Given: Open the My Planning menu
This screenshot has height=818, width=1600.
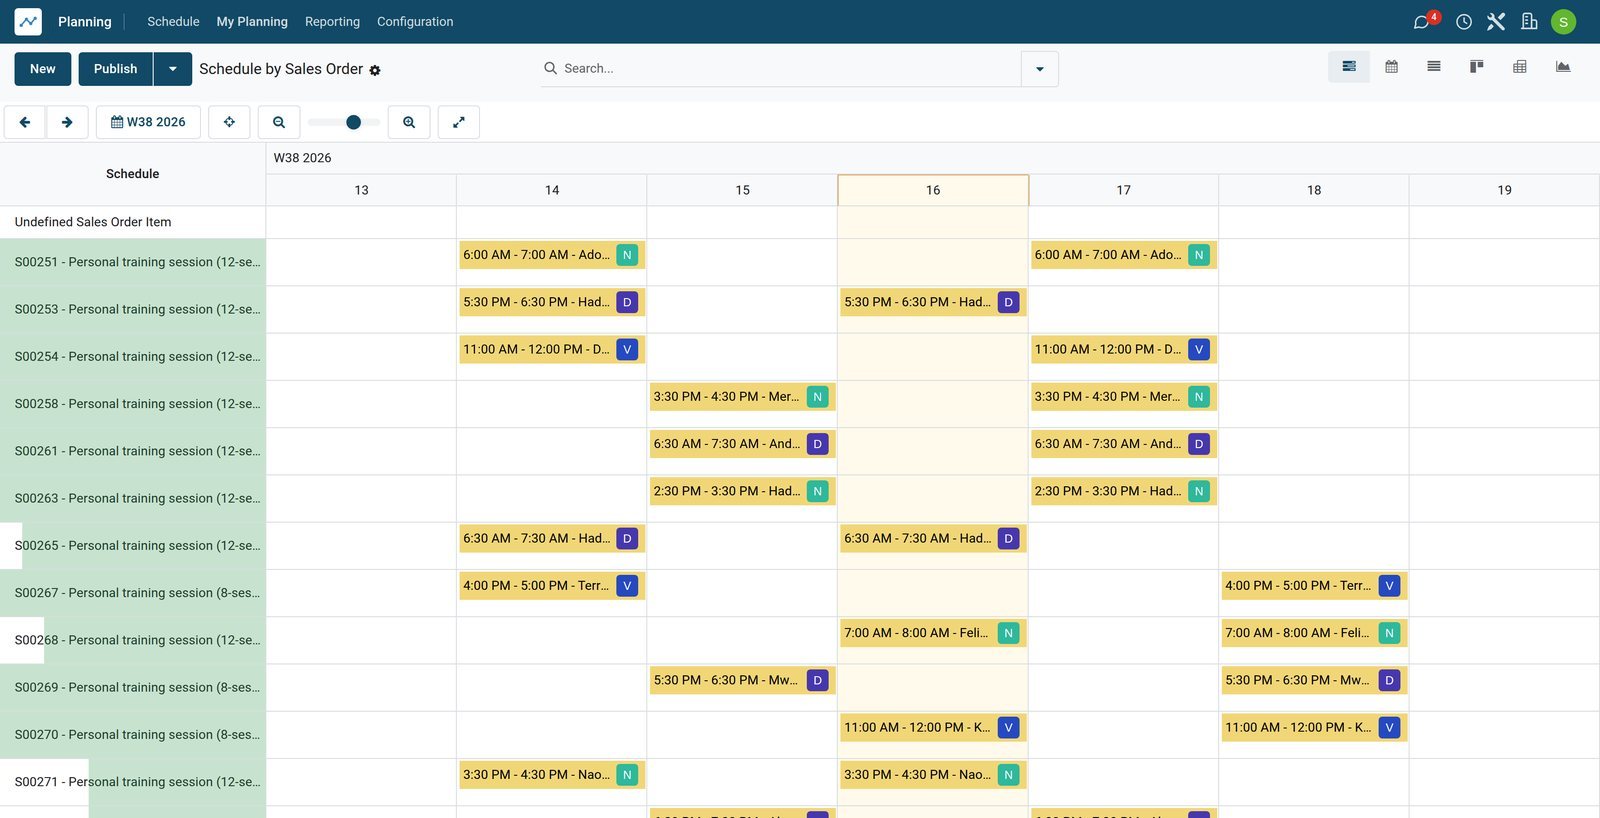Looking at the screenshot, I should click(252, 21).
